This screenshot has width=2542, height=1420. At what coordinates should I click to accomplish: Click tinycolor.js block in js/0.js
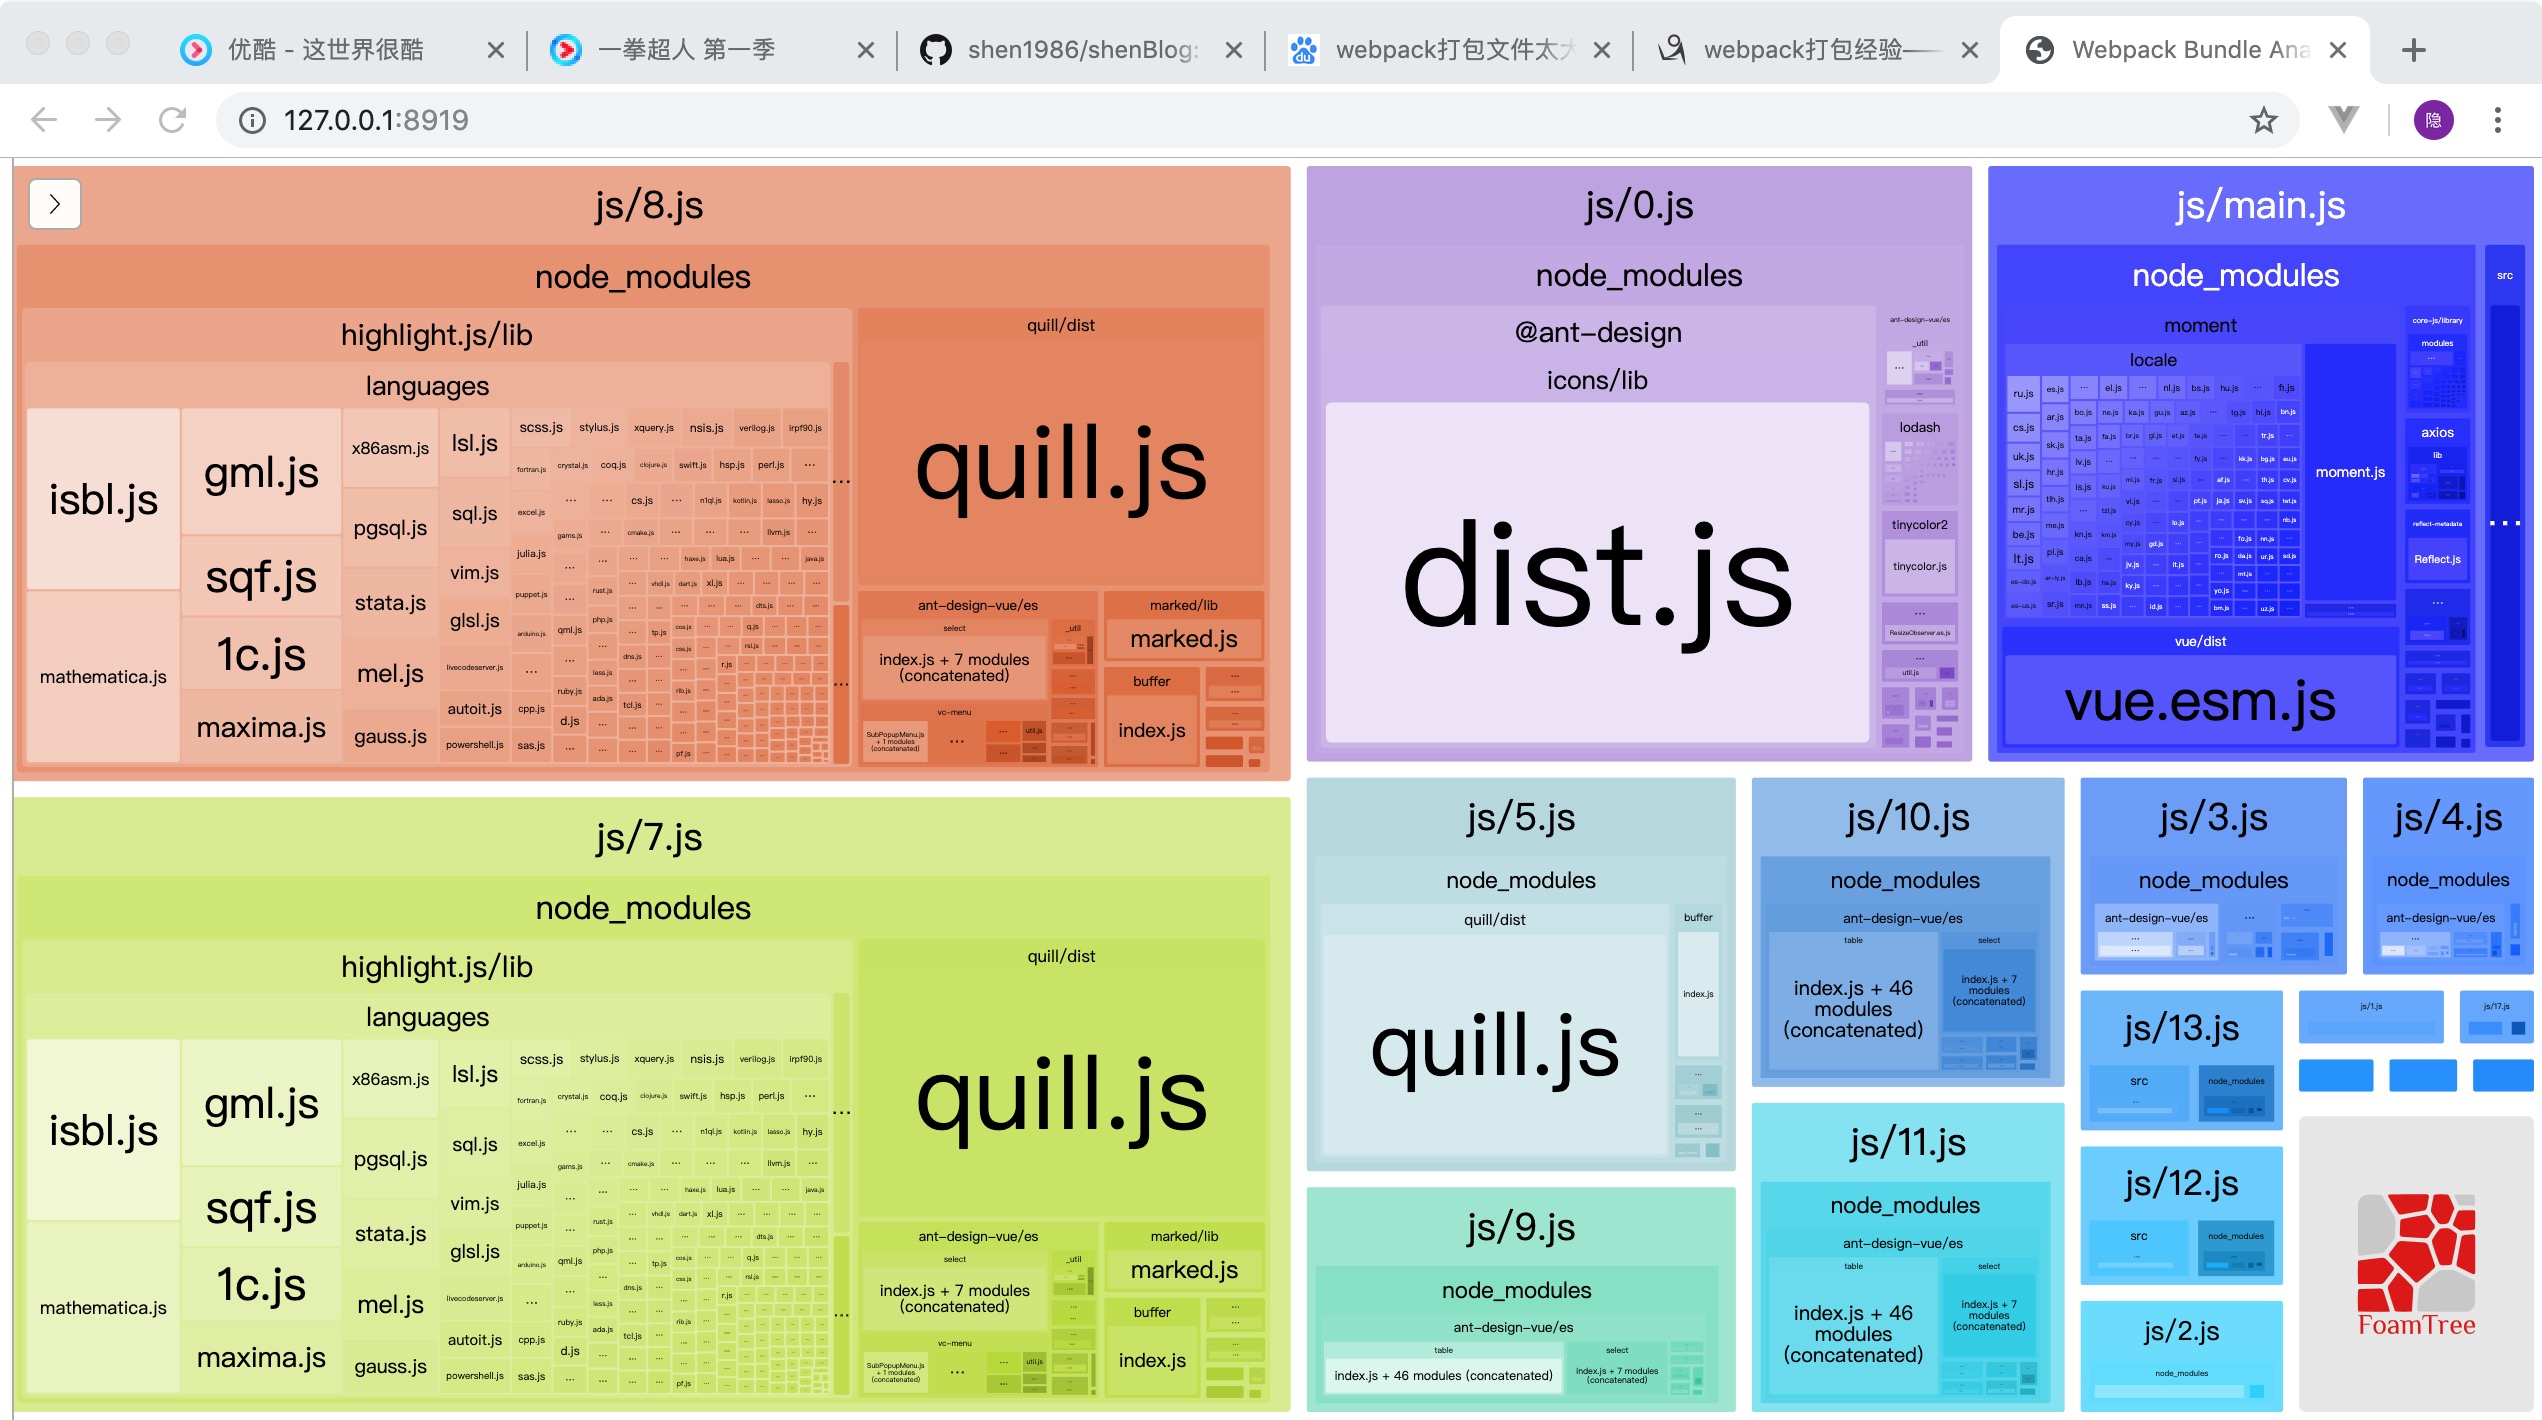pyautogui.click(x=1919, y=566)
